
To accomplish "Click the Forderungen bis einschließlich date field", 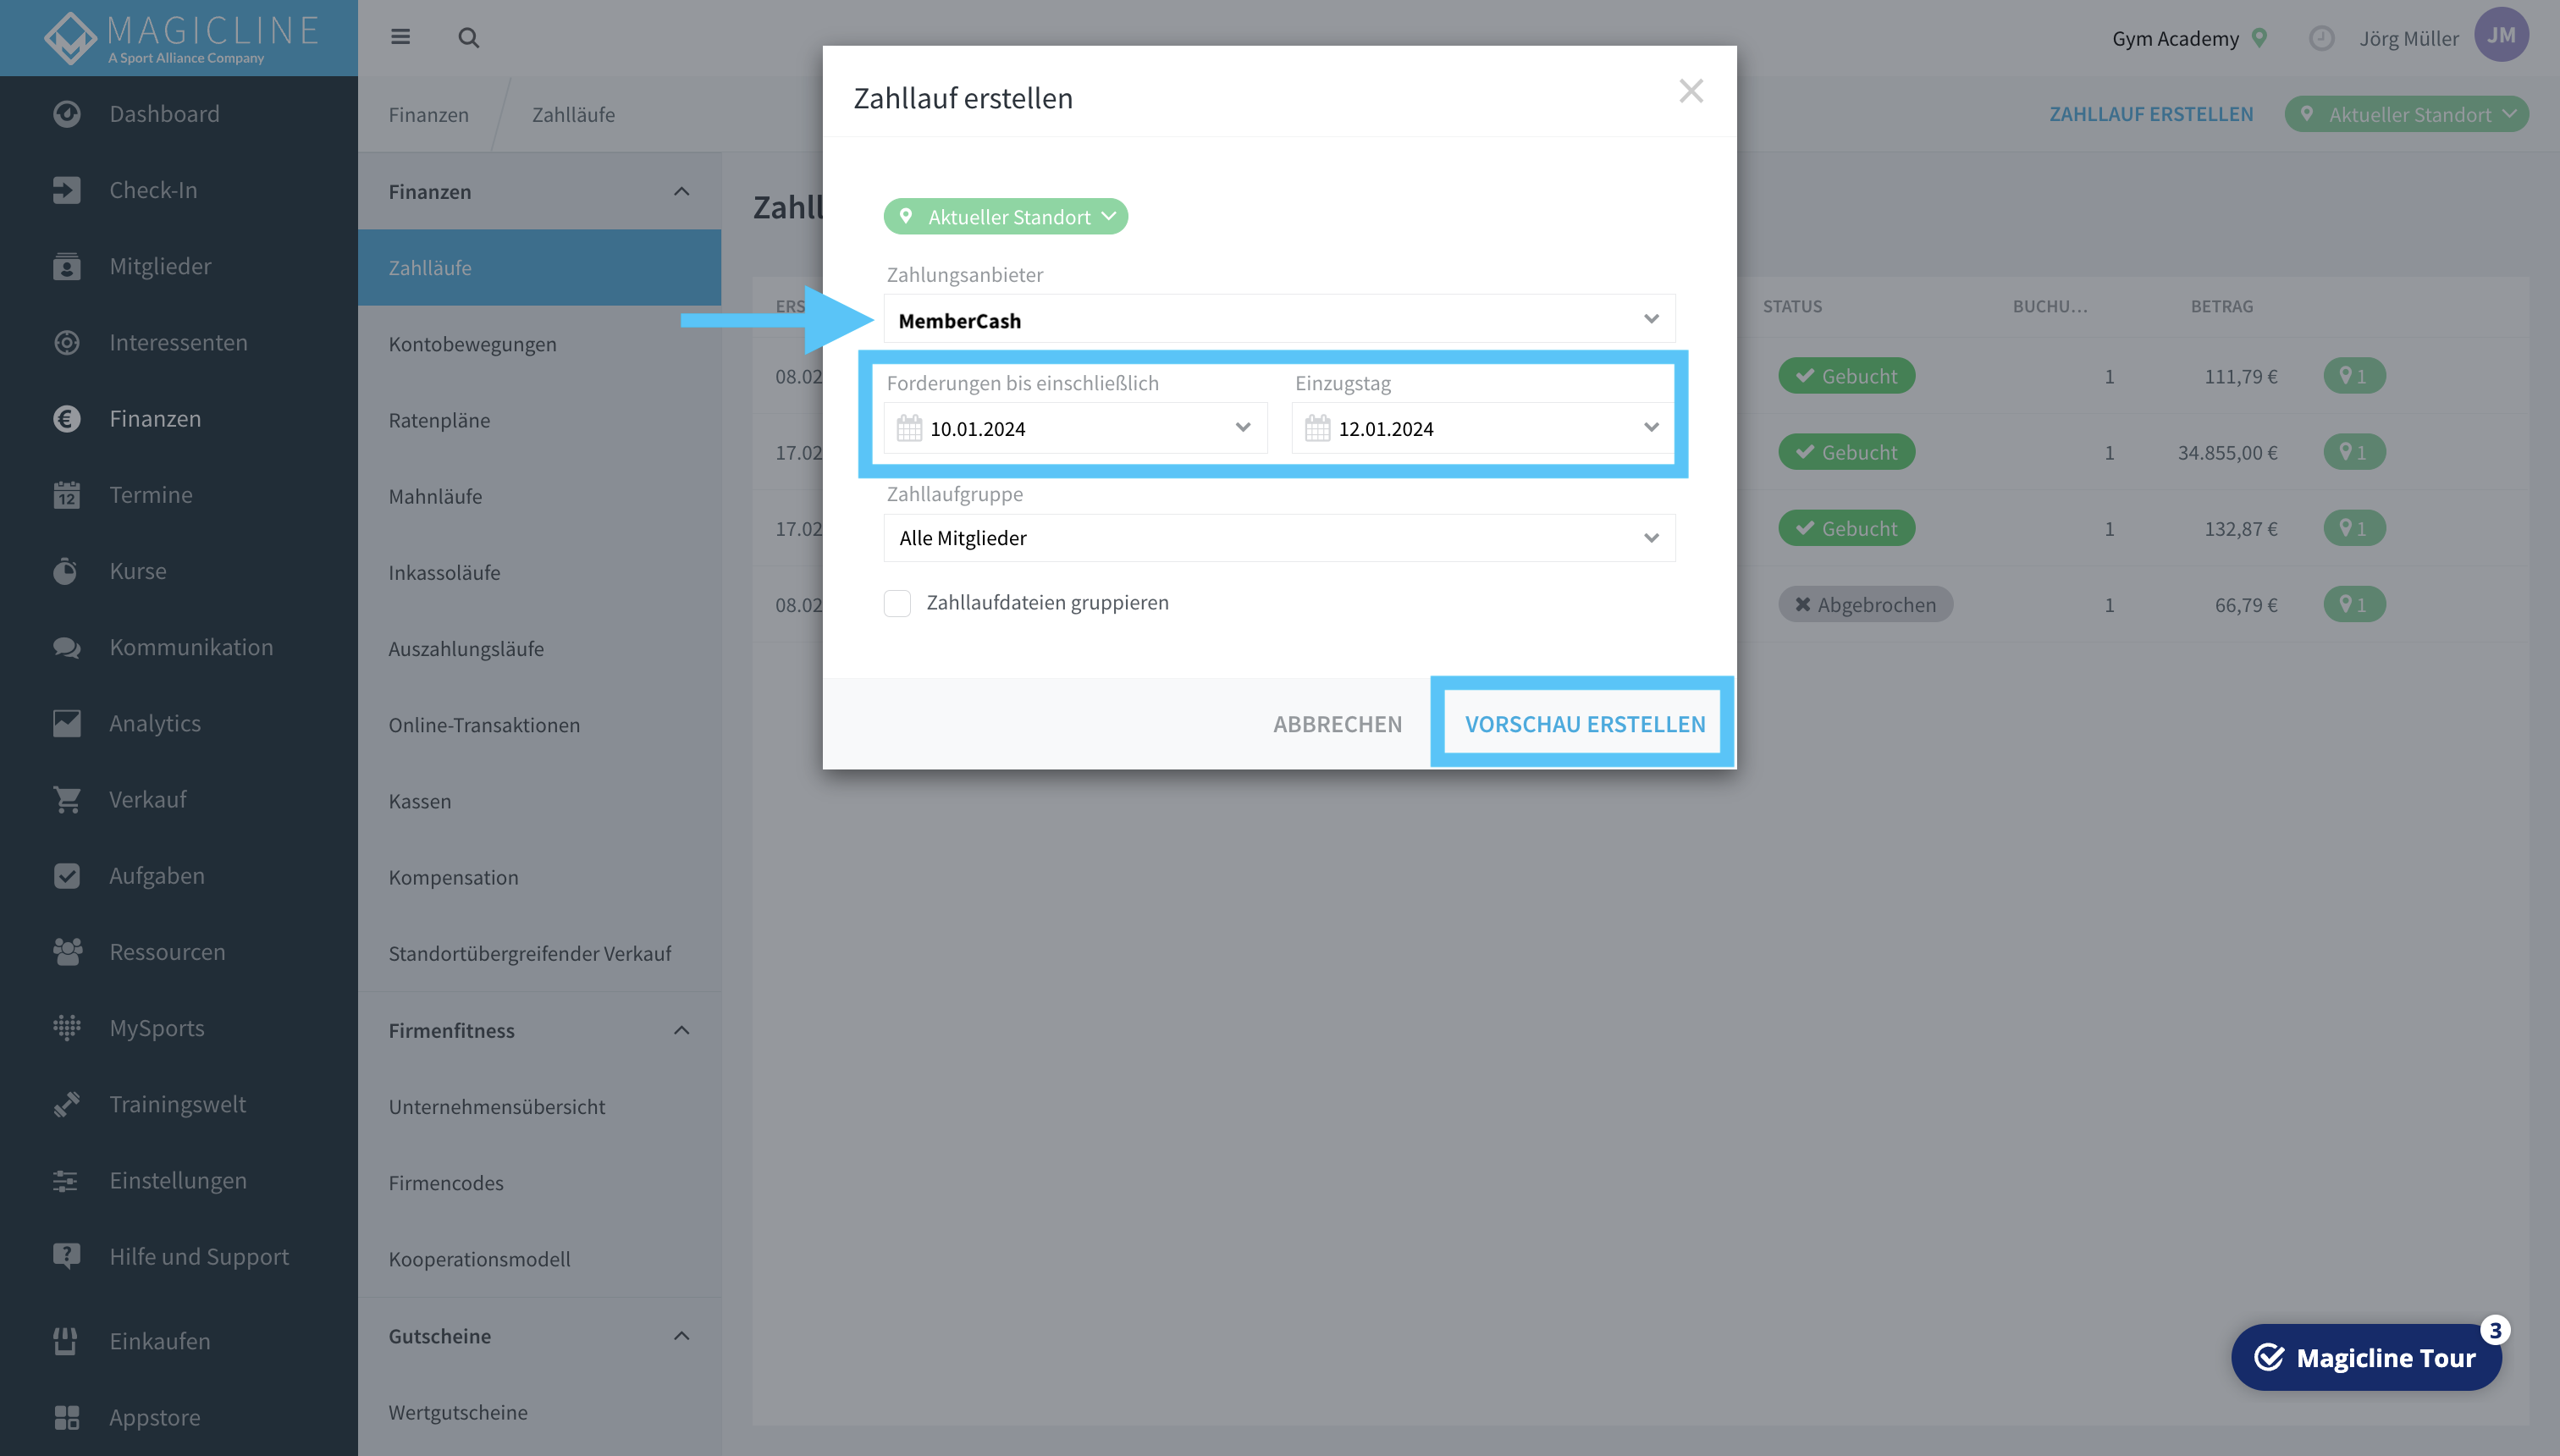I will point(1075,428).
